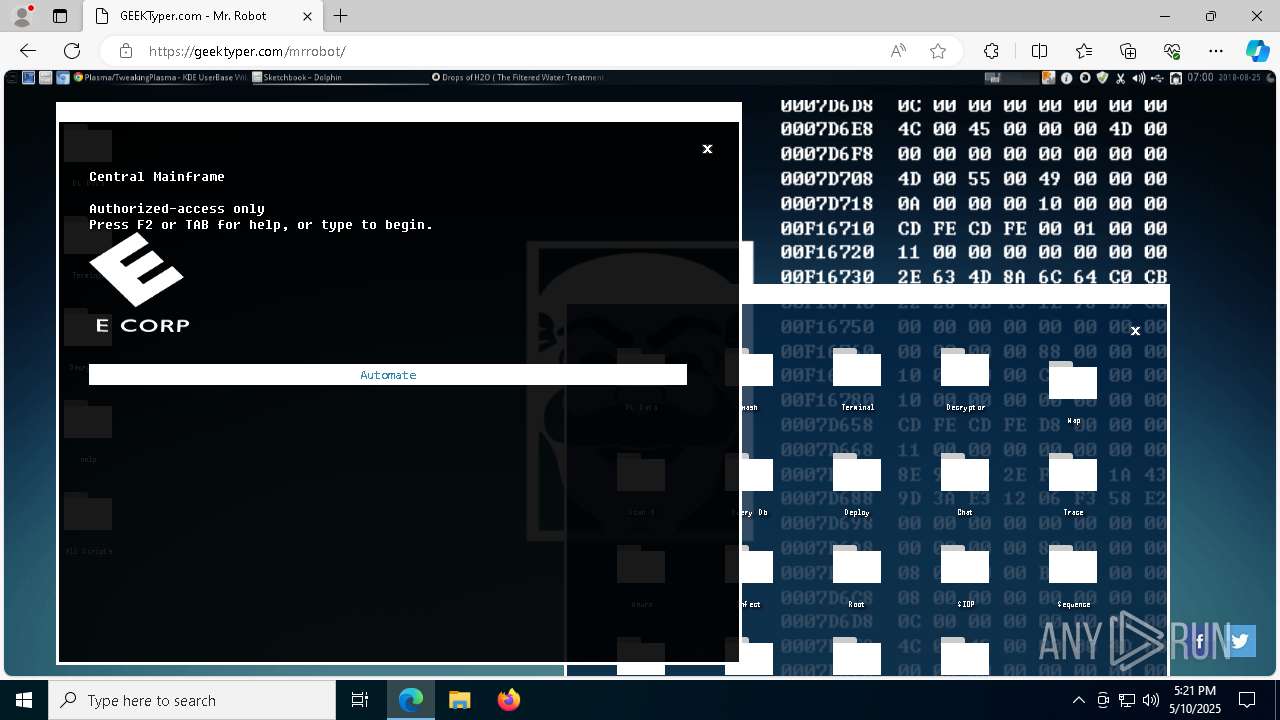Select the Drops of H2O taskbar entry
This screenshot has width=1280, height=720.
tap(518, 77)
